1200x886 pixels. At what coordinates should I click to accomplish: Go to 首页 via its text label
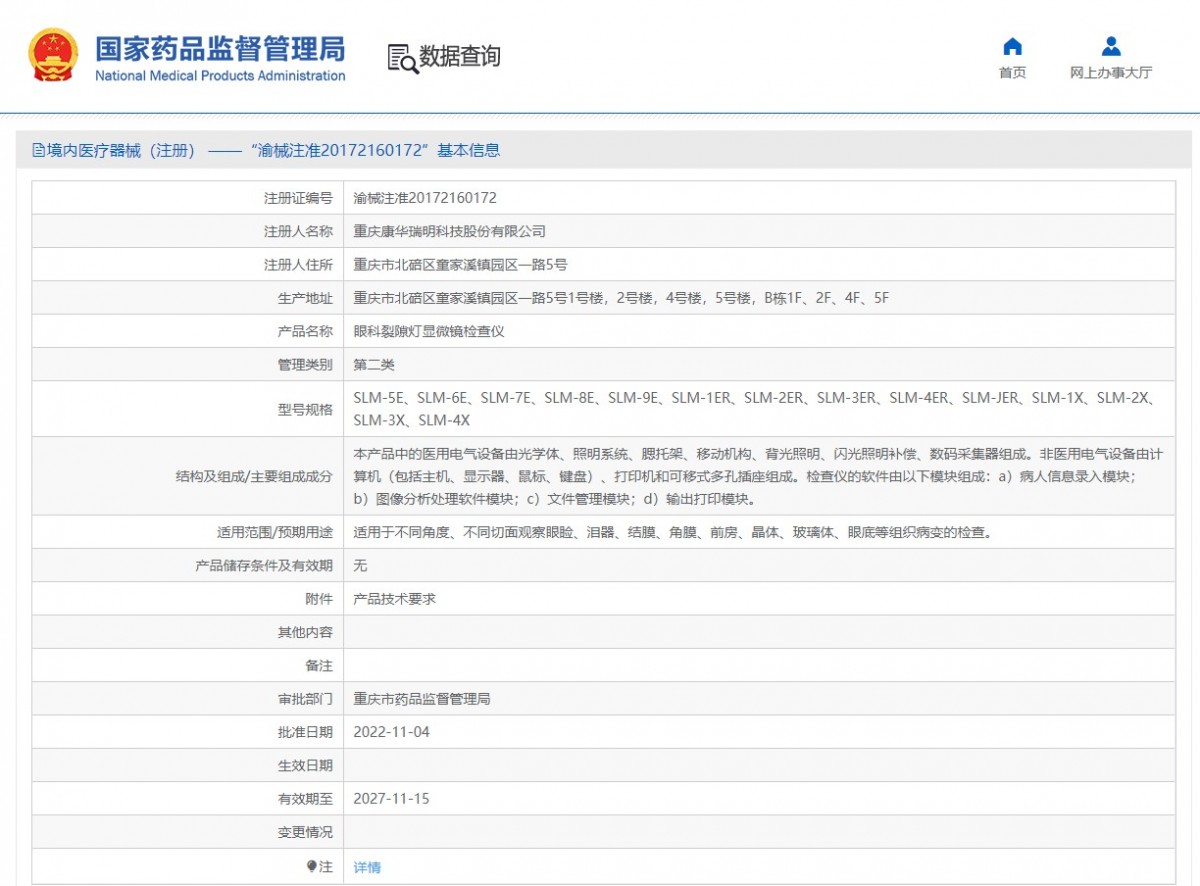[x=1012, y=73]
